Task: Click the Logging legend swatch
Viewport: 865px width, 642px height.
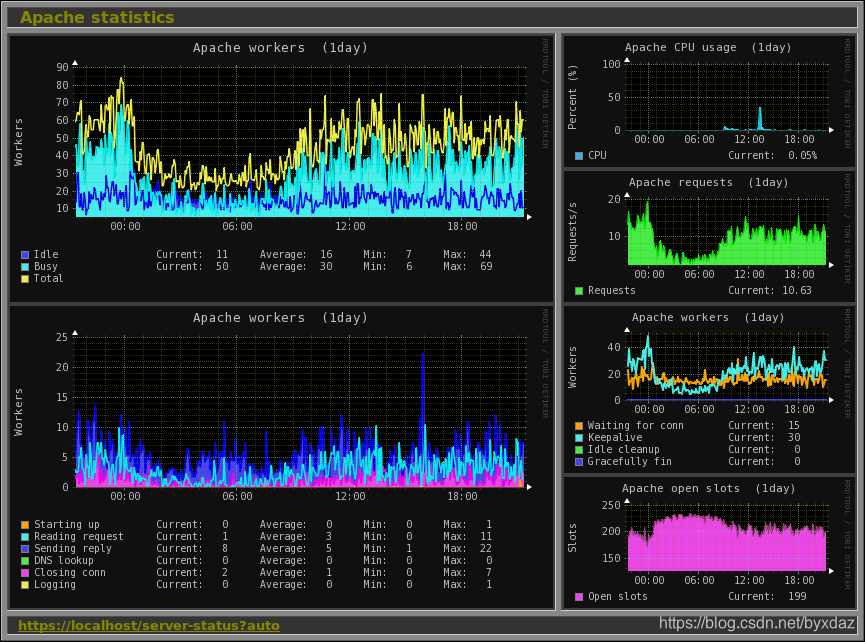Action: pos(25,585)
